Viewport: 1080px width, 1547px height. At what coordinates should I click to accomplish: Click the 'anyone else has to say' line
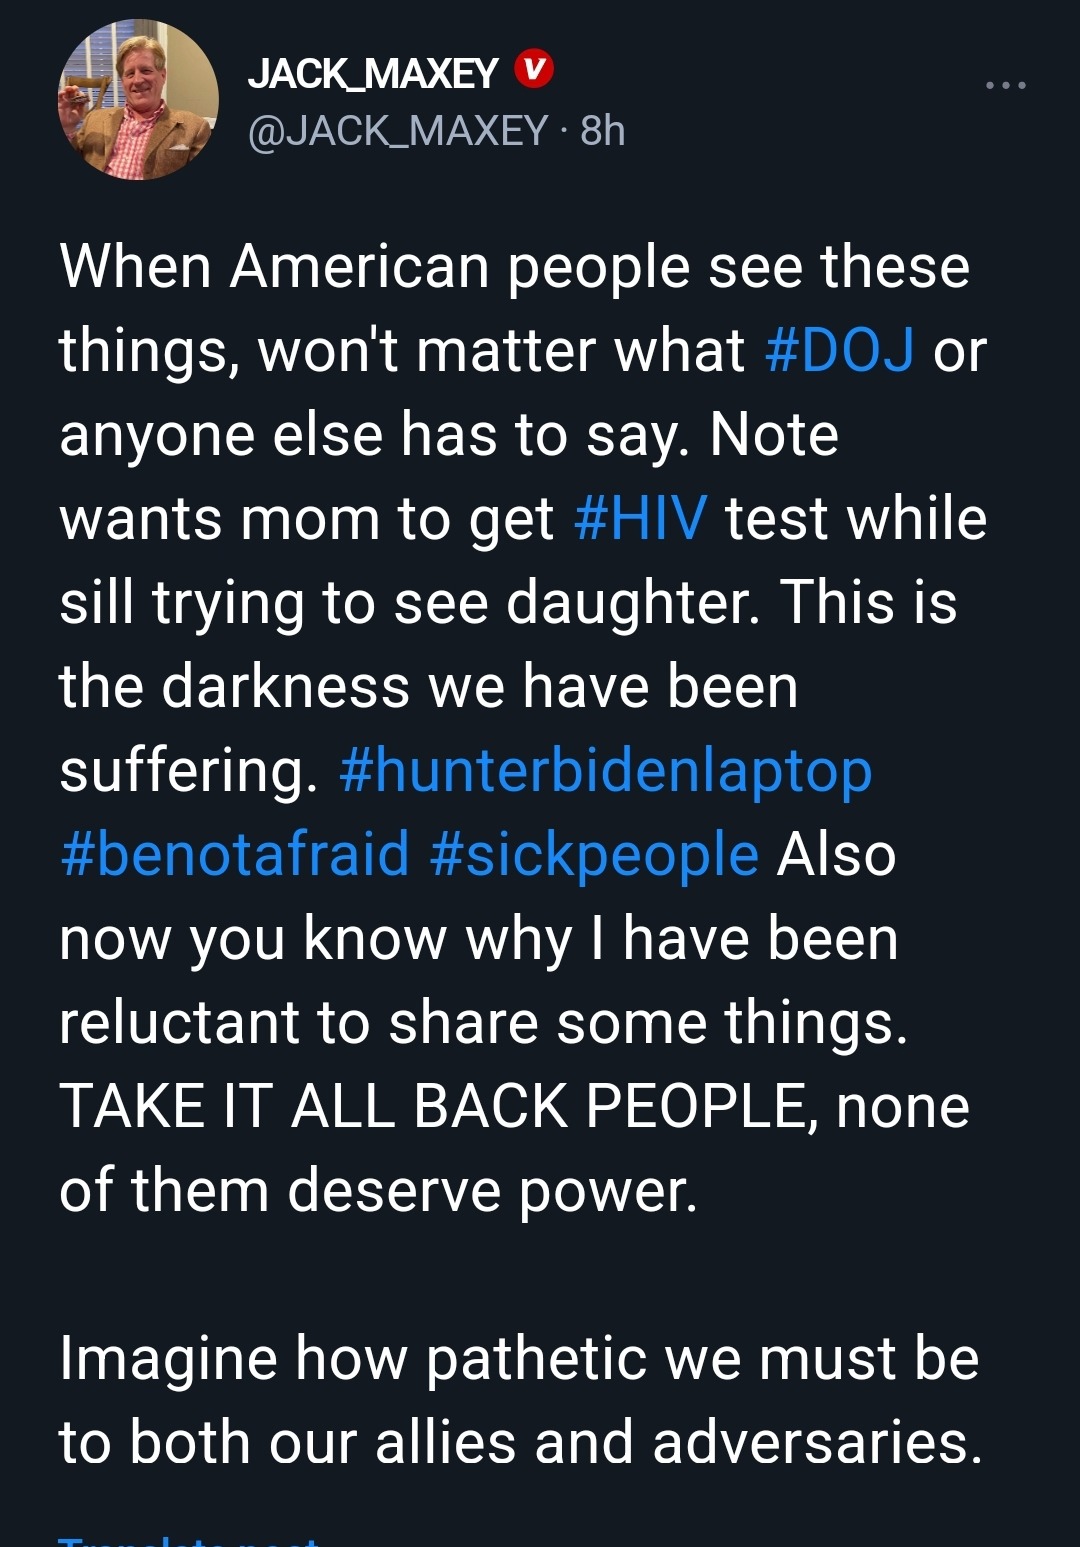pyautogui.click(x=448, y=435)
